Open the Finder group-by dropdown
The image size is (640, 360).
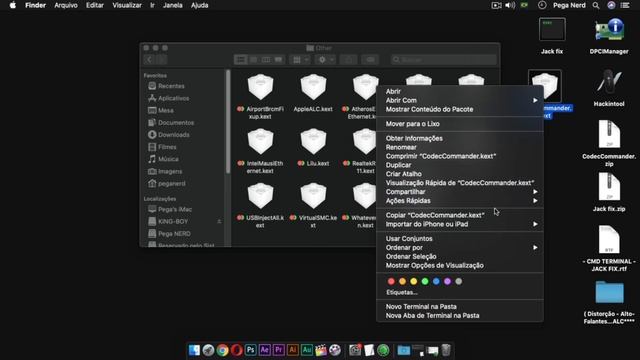pos(300,60)
